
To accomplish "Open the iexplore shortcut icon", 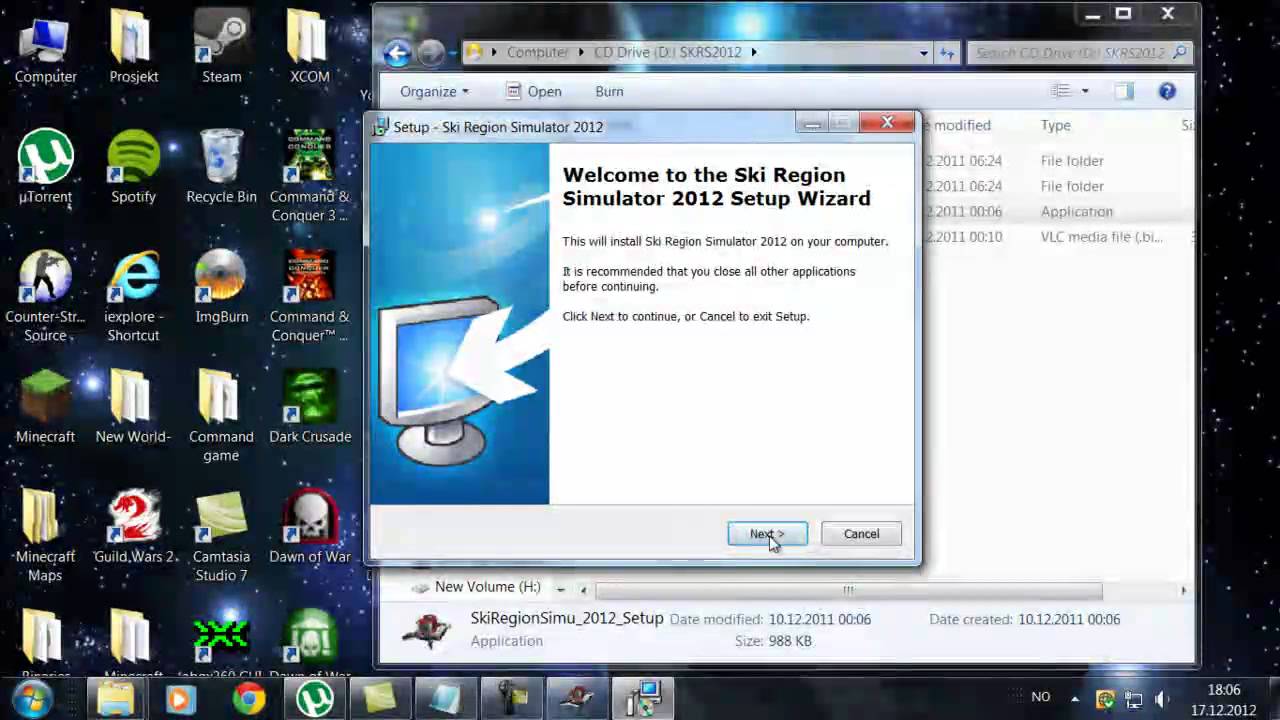I will point(133,296).
